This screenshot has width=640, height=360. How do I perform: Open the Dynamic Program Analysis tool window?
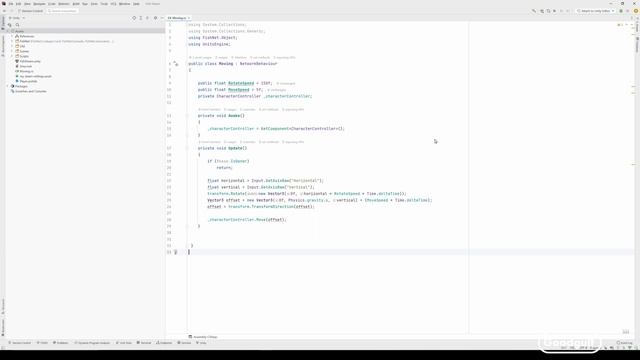point(92,343)
